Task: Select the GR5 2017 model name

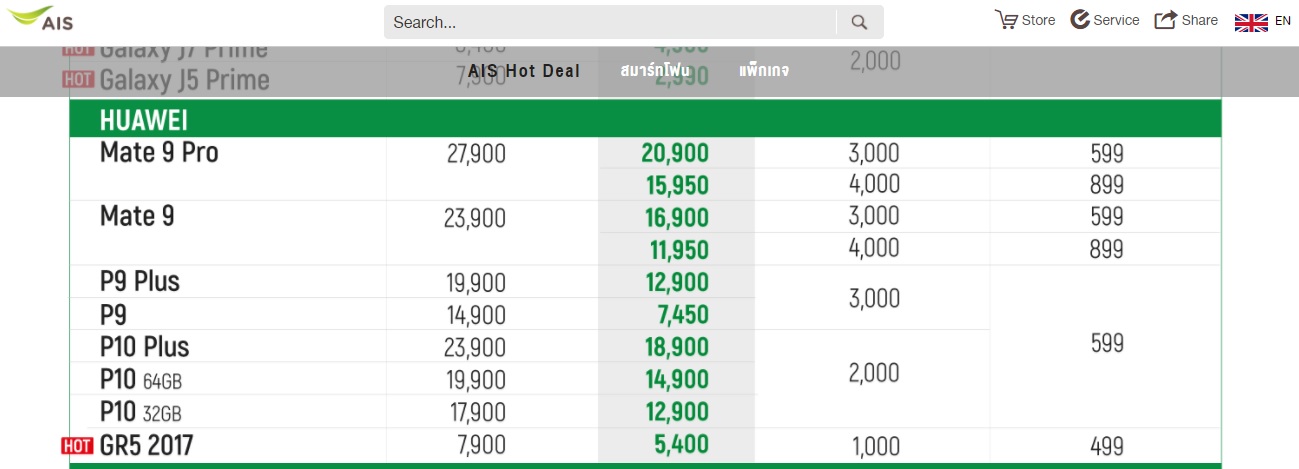Action: (147, 445)
